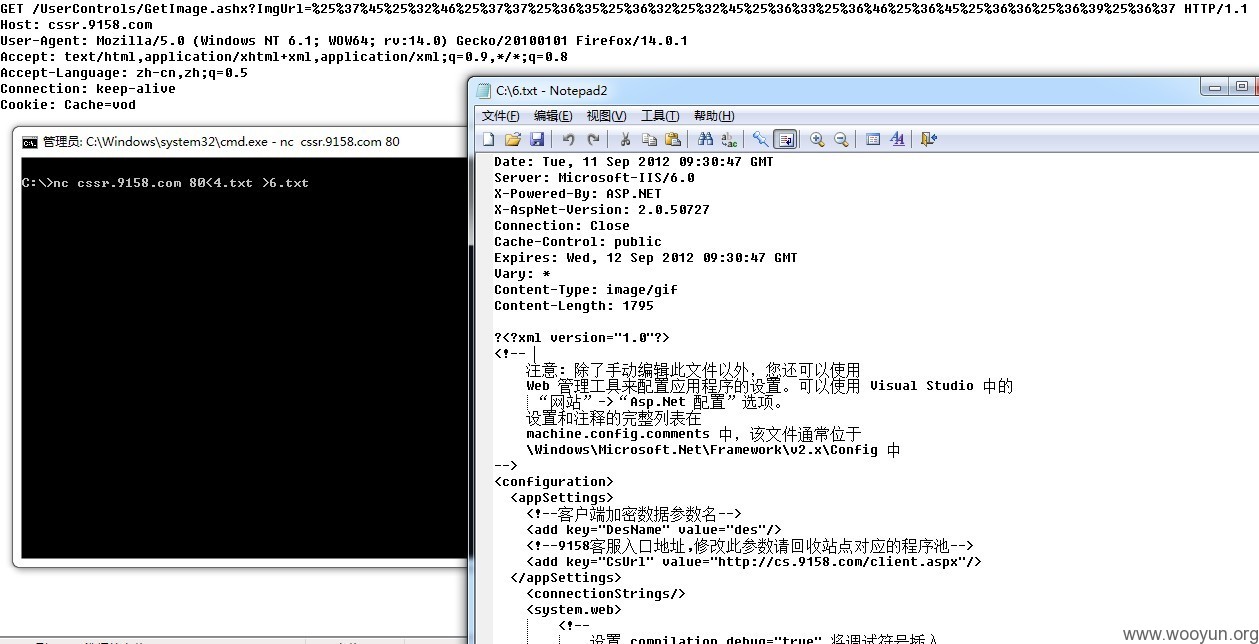Click the Save floppy disk icon in Notepad2
This screenshot has height=644, width=1259.
tap(537, 139)
